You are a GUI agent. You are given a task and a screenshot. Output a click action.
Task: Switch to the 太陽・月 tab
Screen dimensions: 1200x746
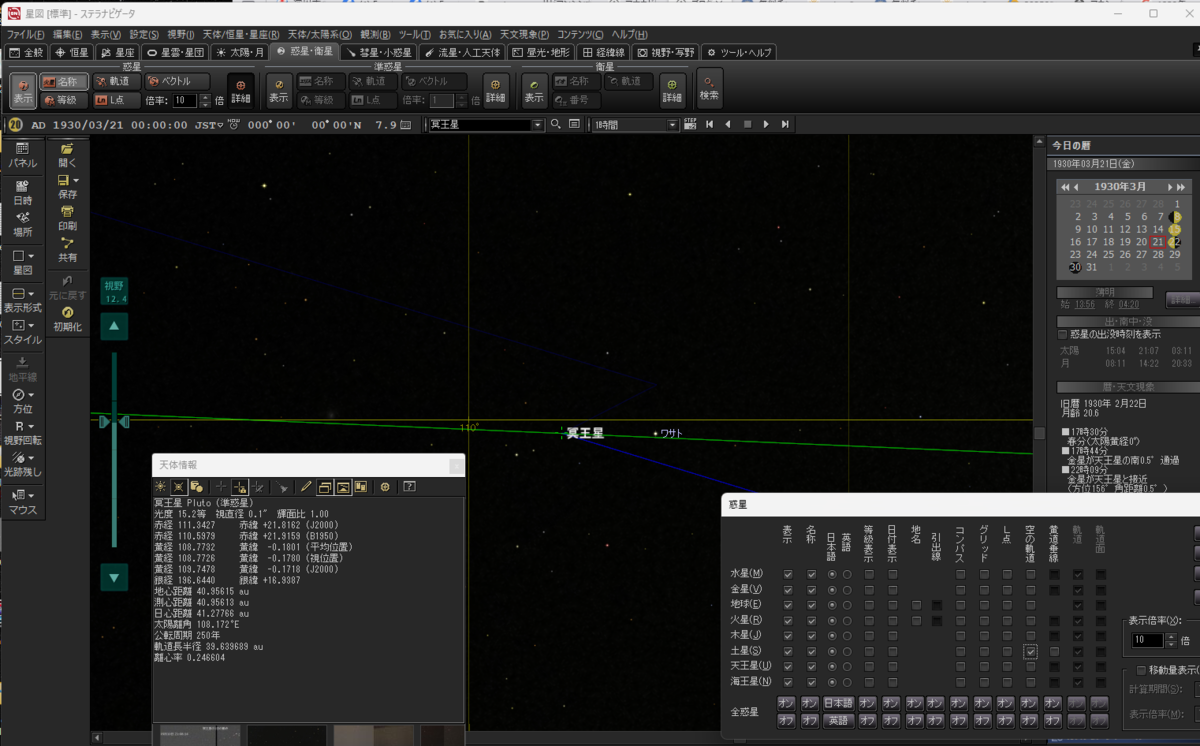tap(240, 52)
